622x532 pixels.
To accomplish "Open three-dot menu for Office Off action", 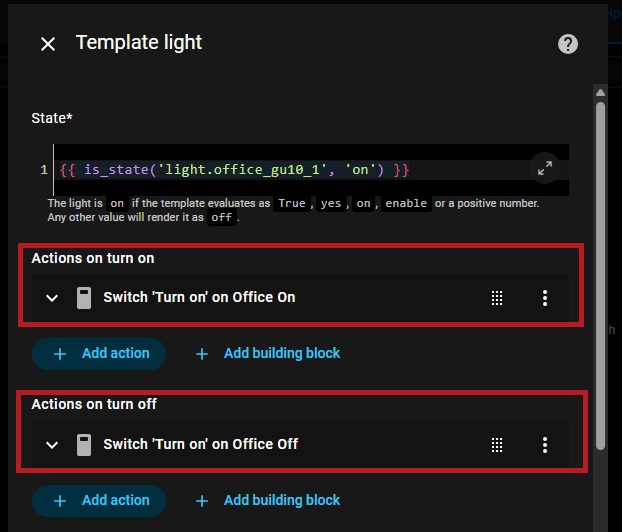I will click(545, 444).
